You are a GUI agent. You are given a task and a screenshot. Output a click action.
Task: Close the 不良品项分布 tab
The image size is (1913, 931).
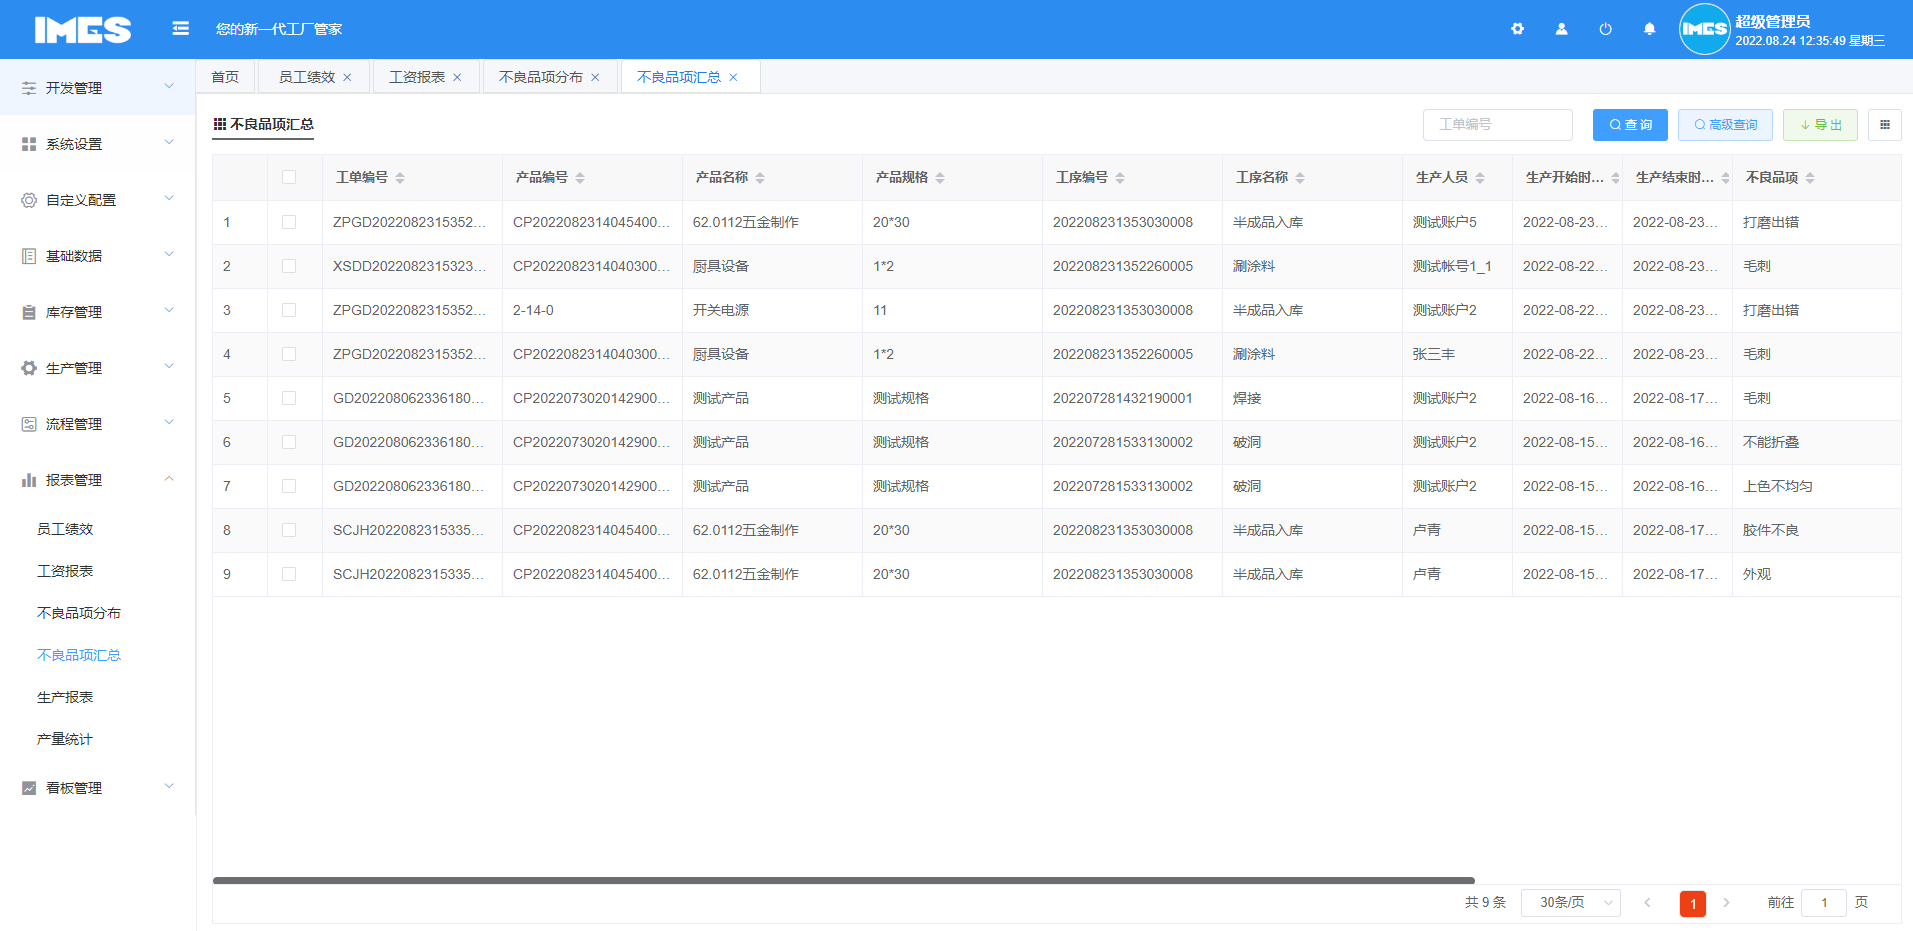pyautogui.click(x=595, y=77)
